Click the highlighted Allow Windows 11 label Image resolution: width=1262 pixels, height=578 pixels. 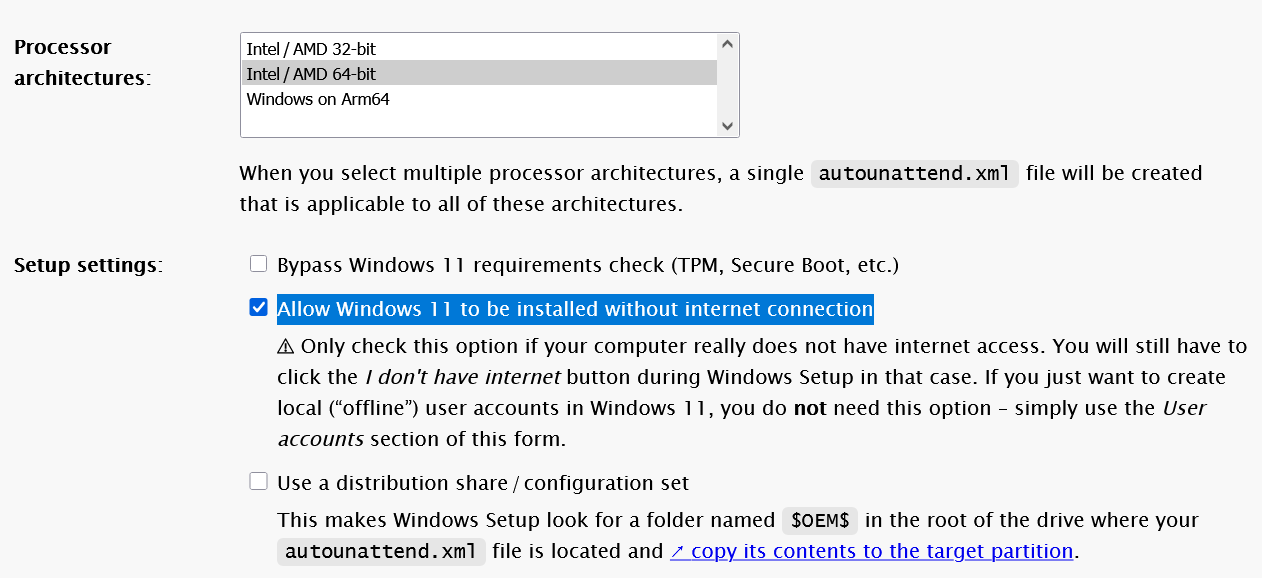(x=575, y=309)
